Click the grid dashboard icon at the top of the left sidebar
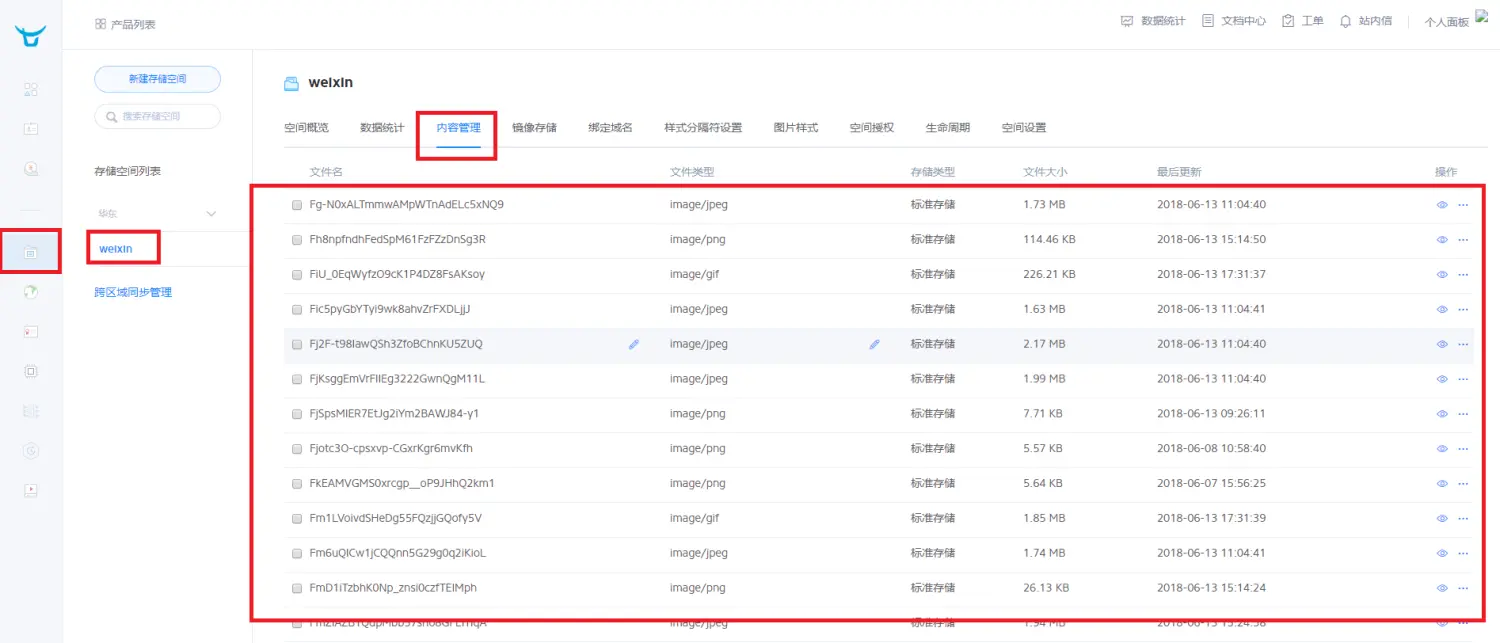Viewport: 1500px width, 643px height. [31, 89]
